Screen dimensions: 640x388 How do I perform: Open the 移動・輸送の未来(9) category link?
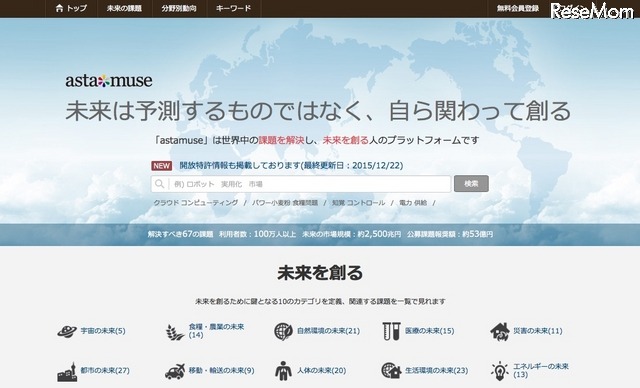tap(221, 370)
